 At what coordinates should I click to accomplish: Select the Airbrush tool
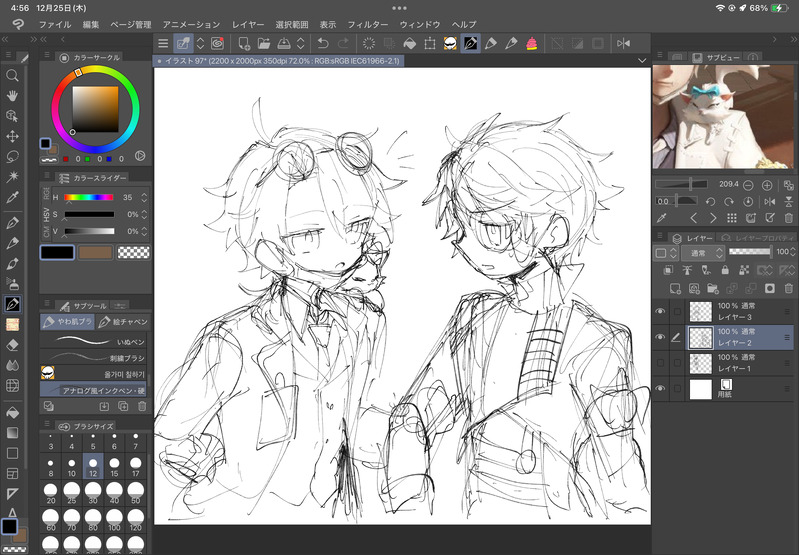(x=12, y=283)
